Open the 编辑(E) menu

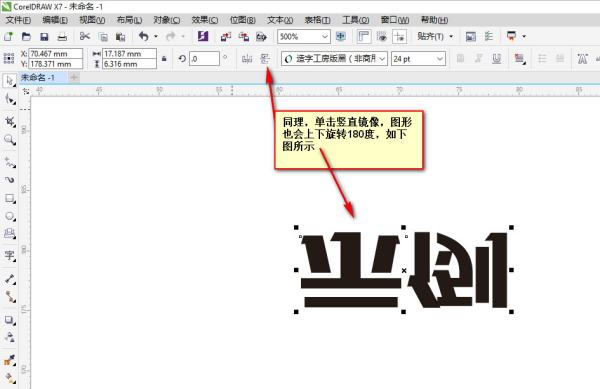click(x=55, y=20)
